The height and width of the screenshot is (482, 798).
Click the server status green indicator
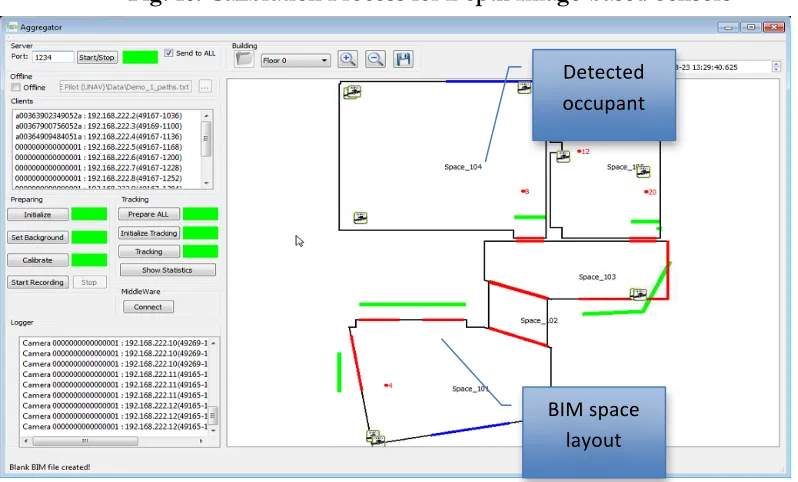(x=140, y=57)
